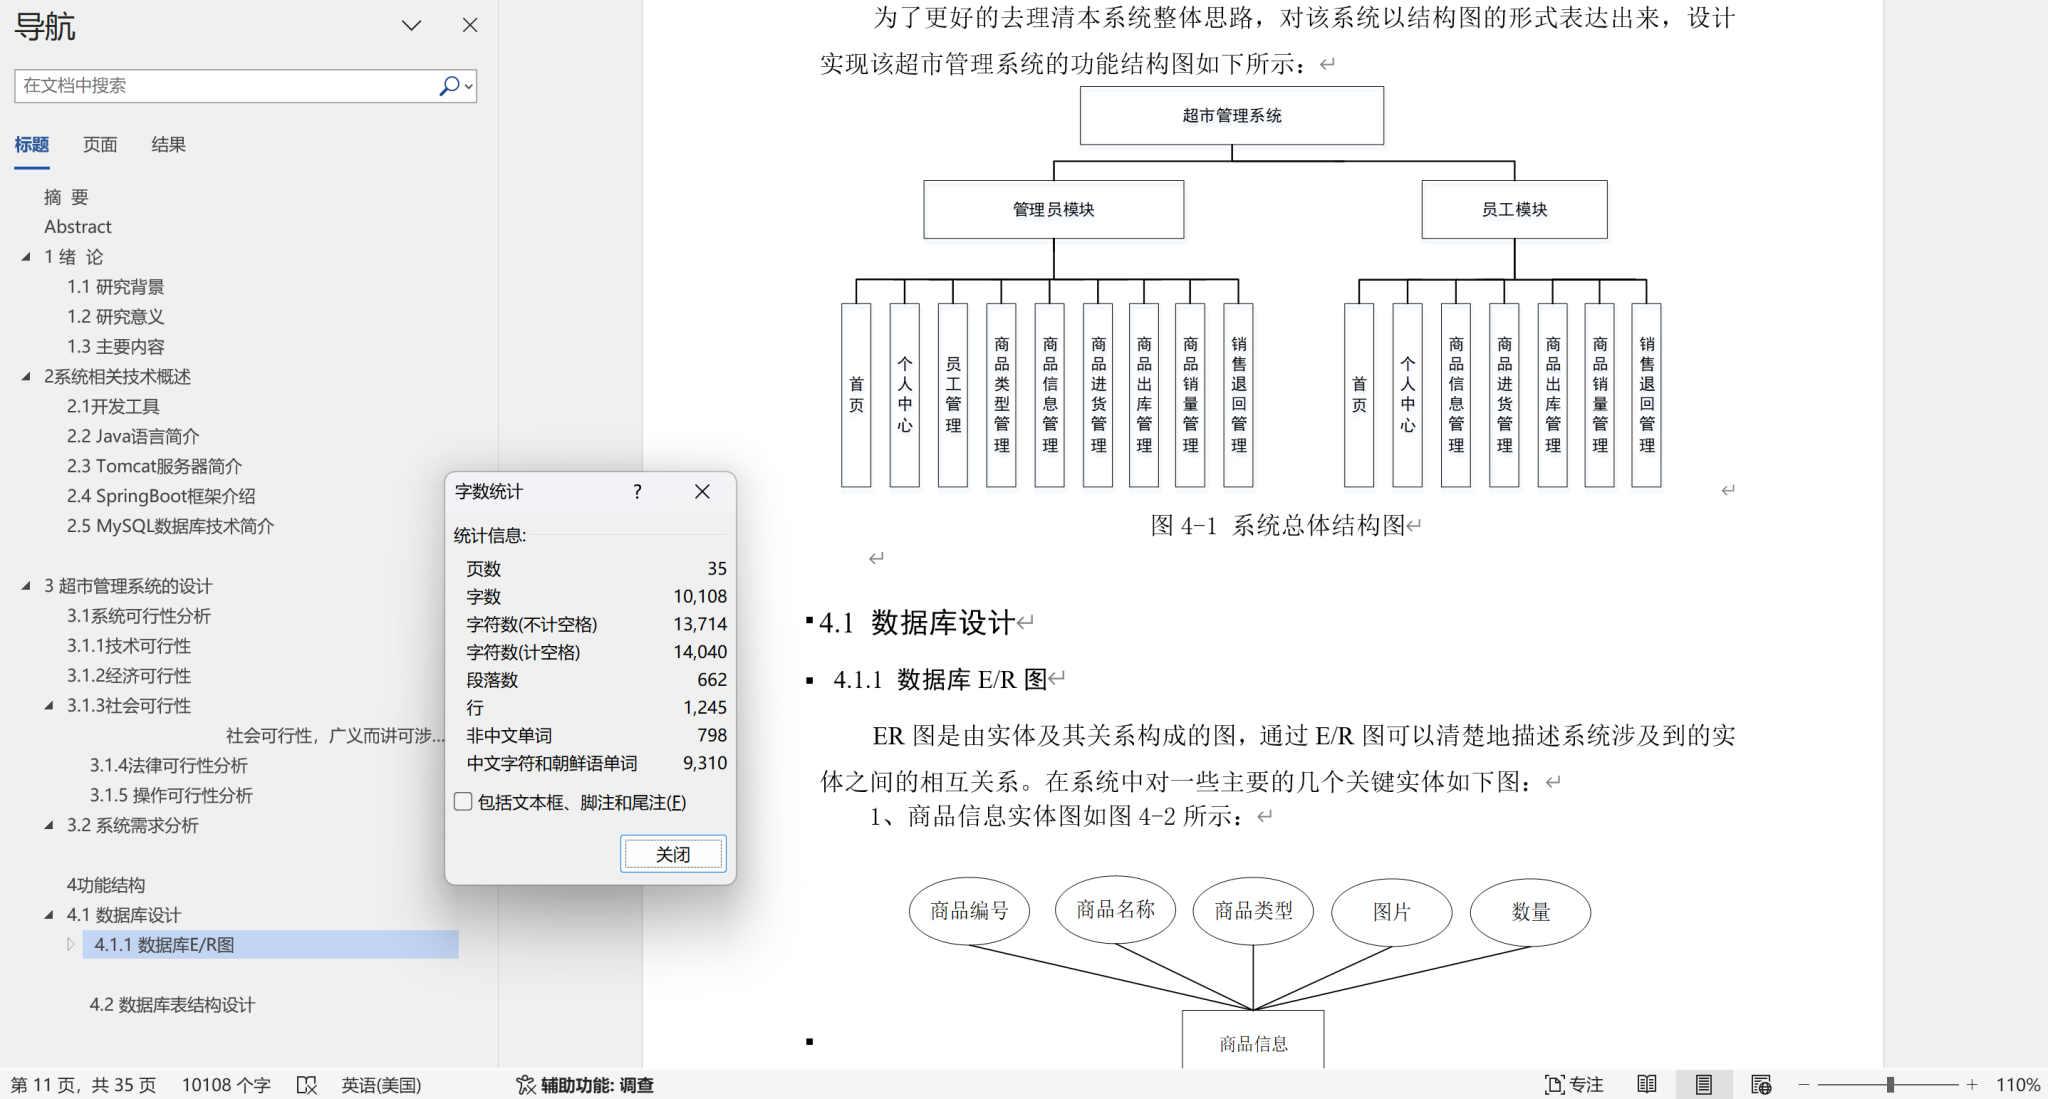Click the help question mark in word count dialog
This screenshot has width=2048, height=1099.
(x=637, y=491)
